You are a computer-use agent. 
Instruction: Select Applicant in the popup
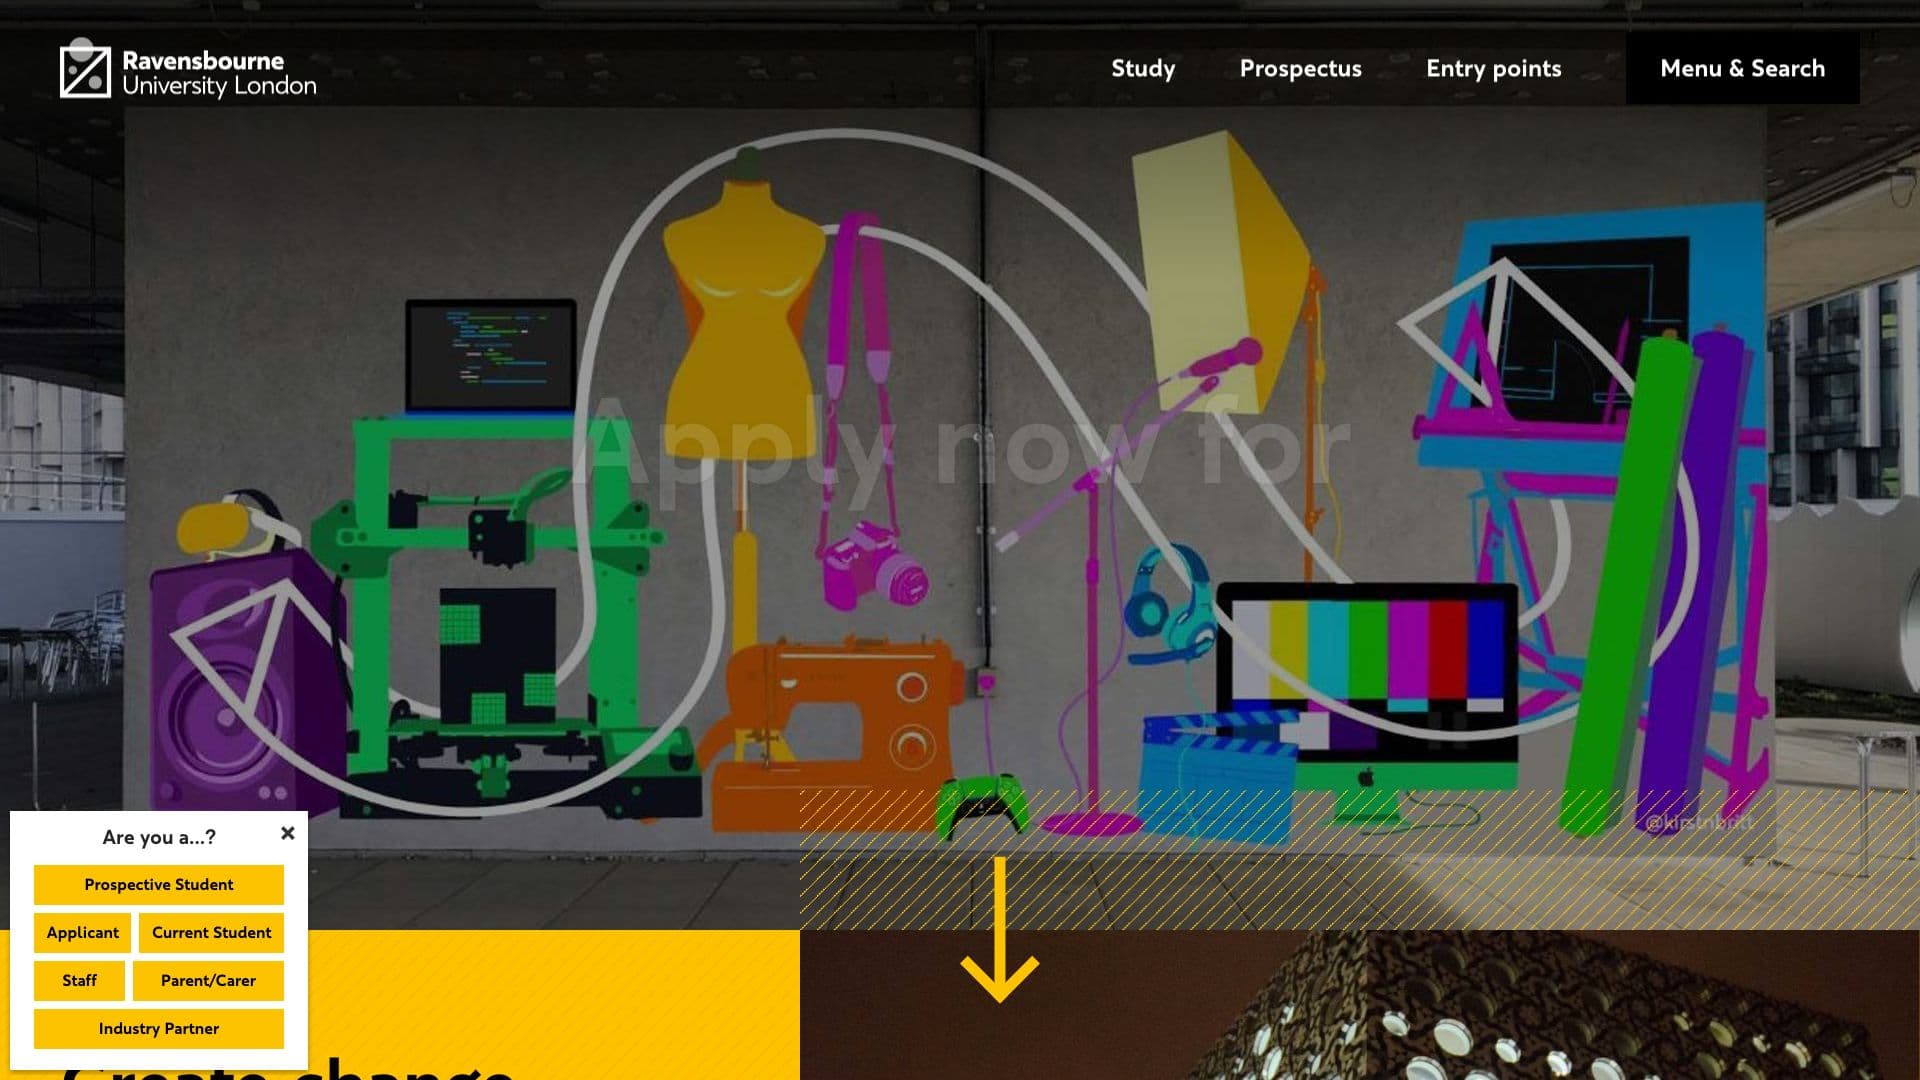point(82,932)
